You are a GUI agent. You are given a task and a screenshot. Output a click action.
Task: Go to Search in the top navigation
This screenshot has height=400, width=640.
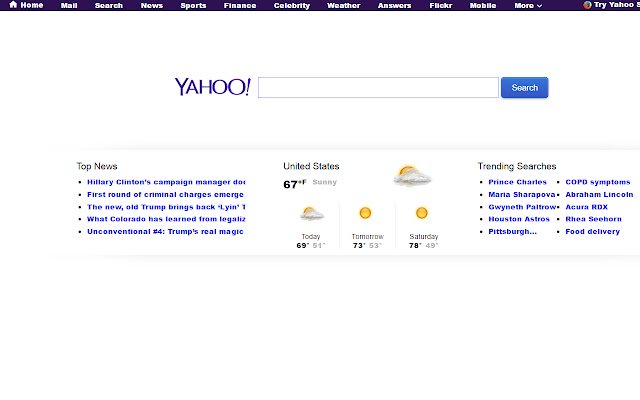(109, 5)
